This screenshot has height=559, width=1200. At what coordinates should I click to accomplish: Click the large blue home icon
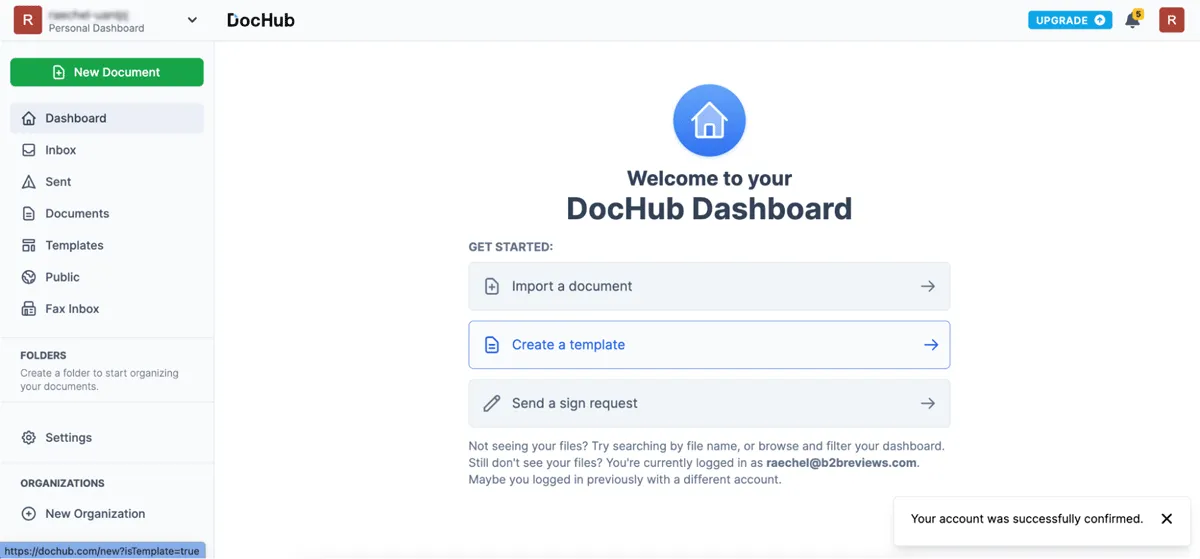point(709,121)
